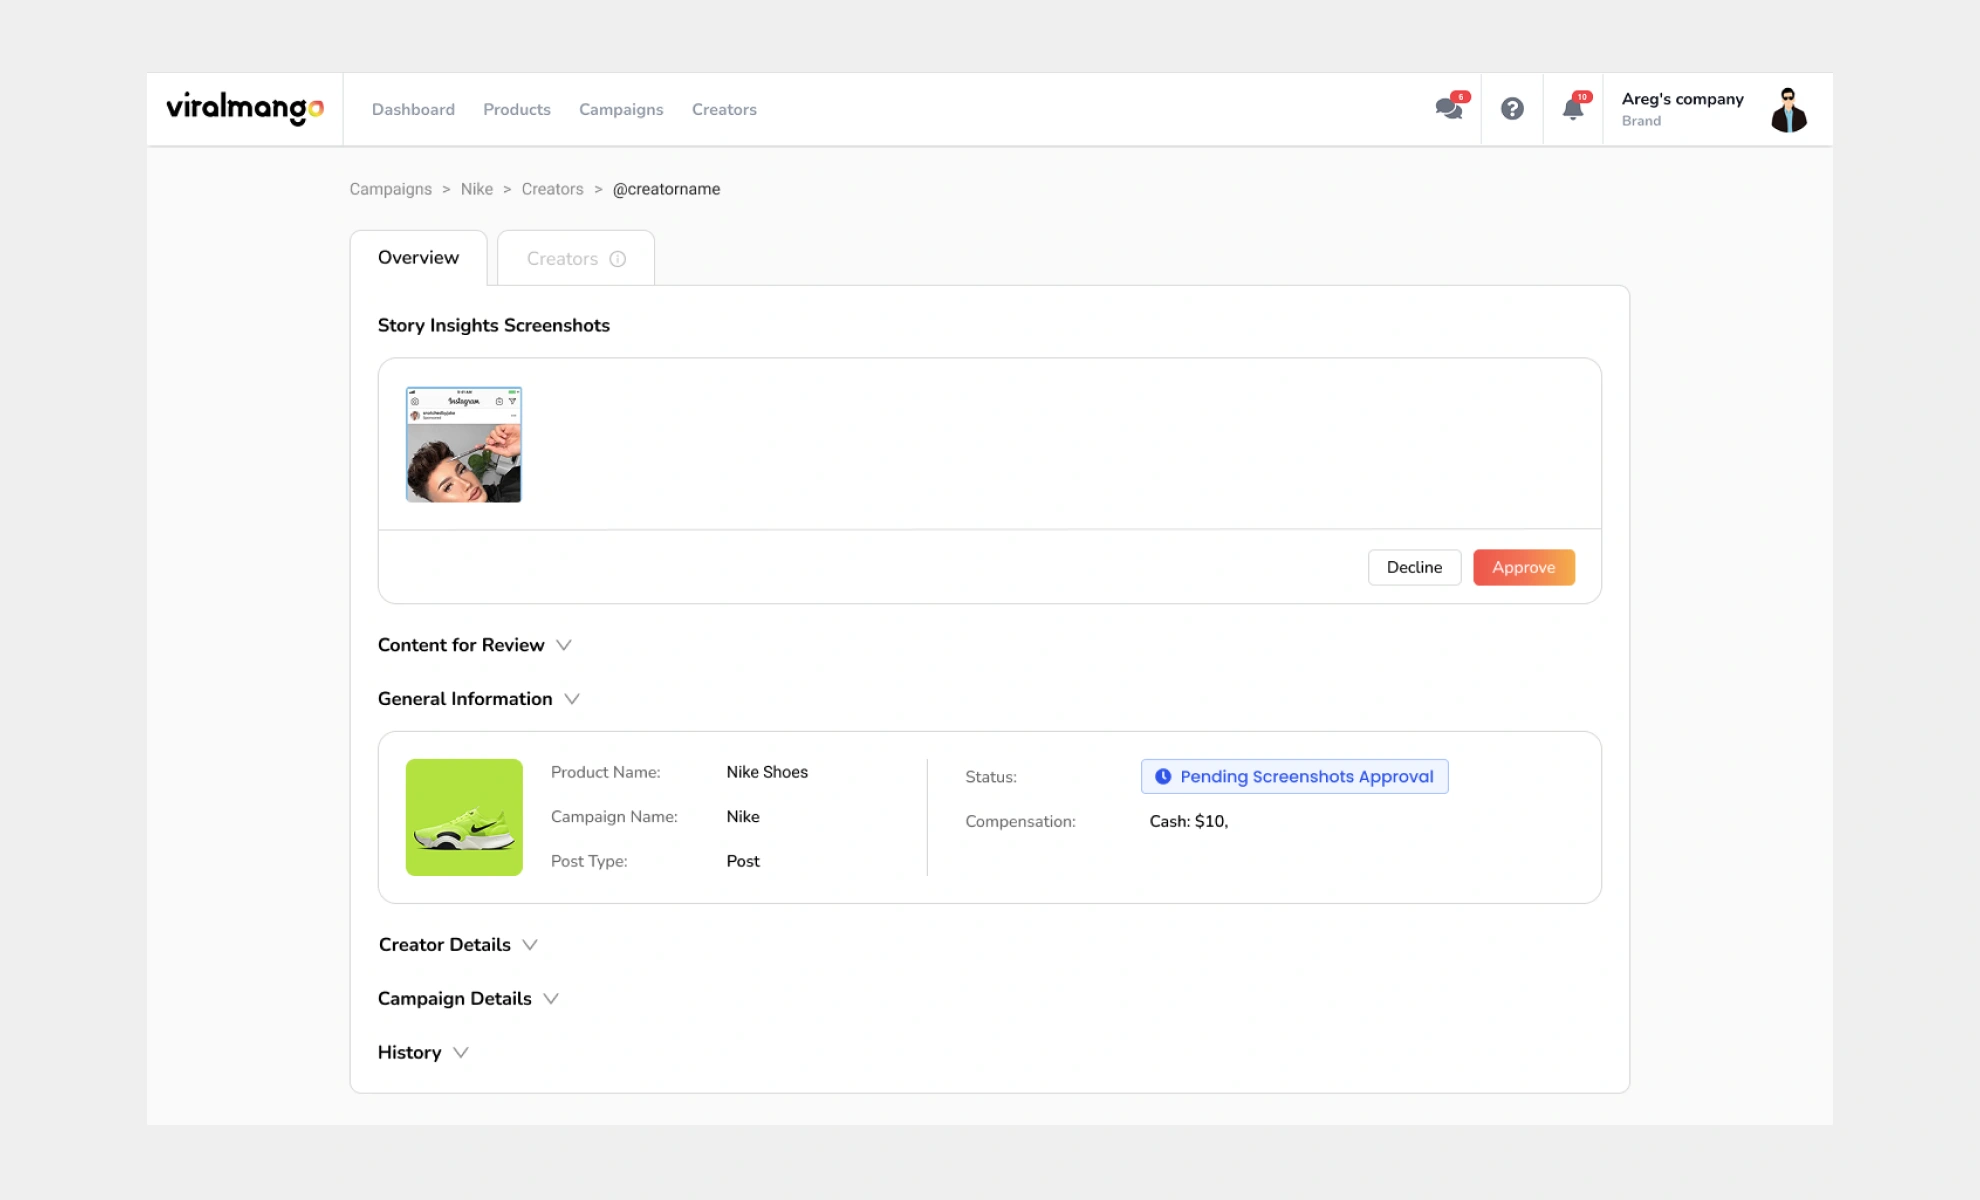1980x1200 pixels.
Task: Click the help question mark icon
Action: (x=1512, y=109)
